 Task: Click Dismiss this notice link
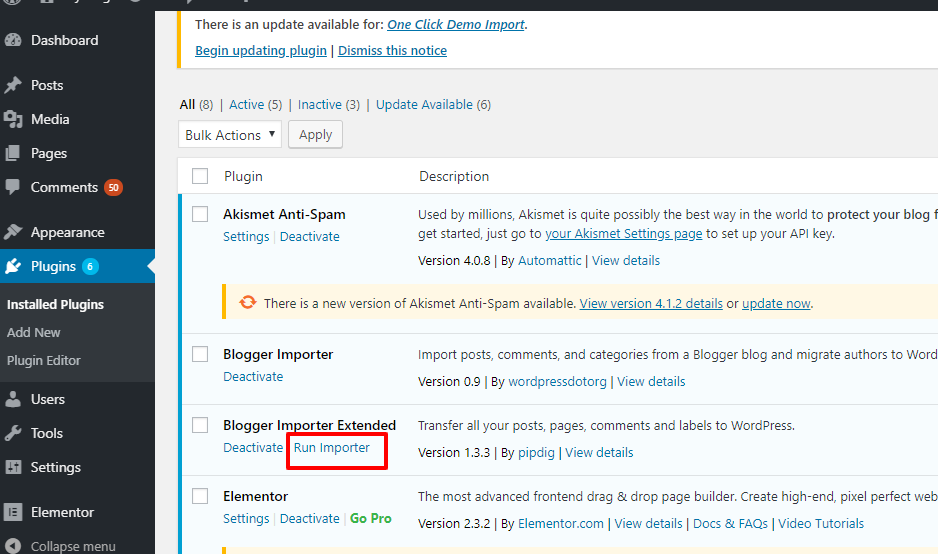coord(392,51)
